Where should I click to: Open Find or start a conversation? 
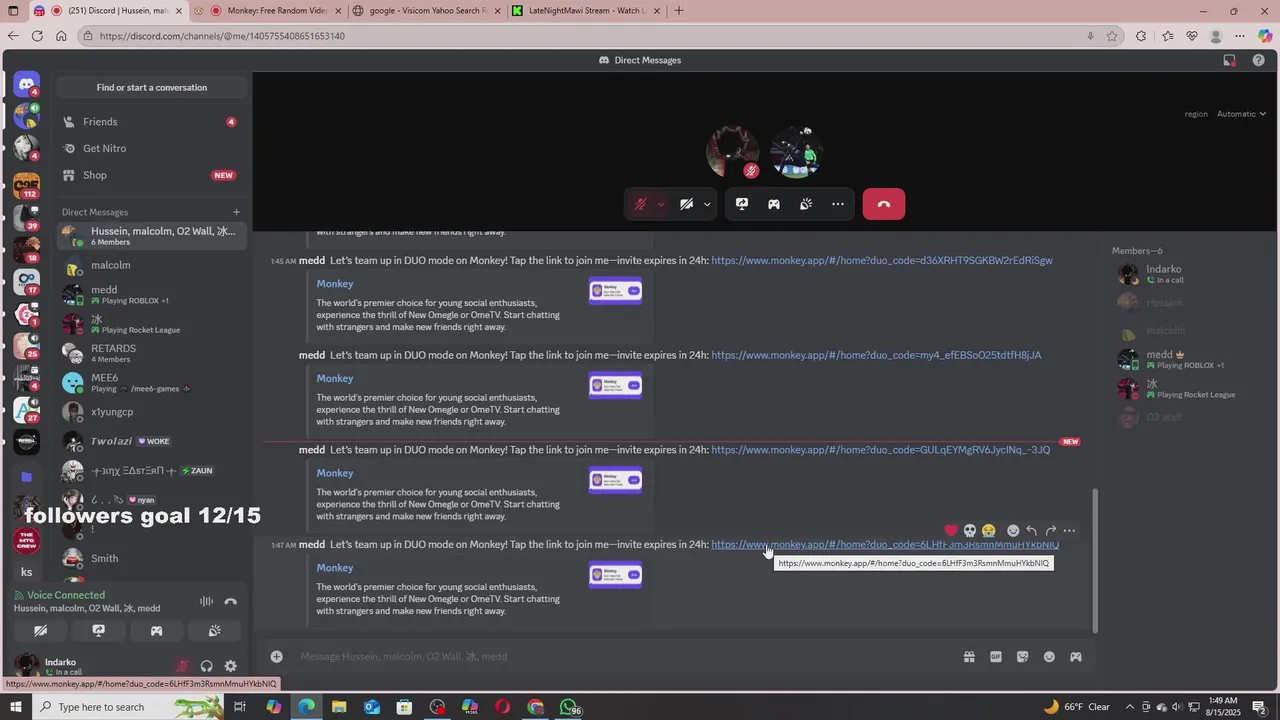coord(152,87)
